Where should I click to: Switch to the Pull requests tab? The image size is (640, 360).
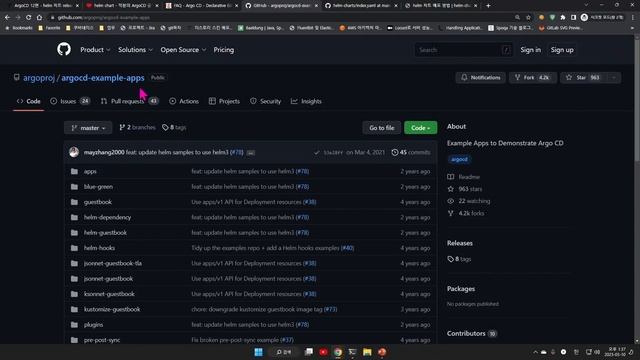pyautogui.click(x=129, y=101)
